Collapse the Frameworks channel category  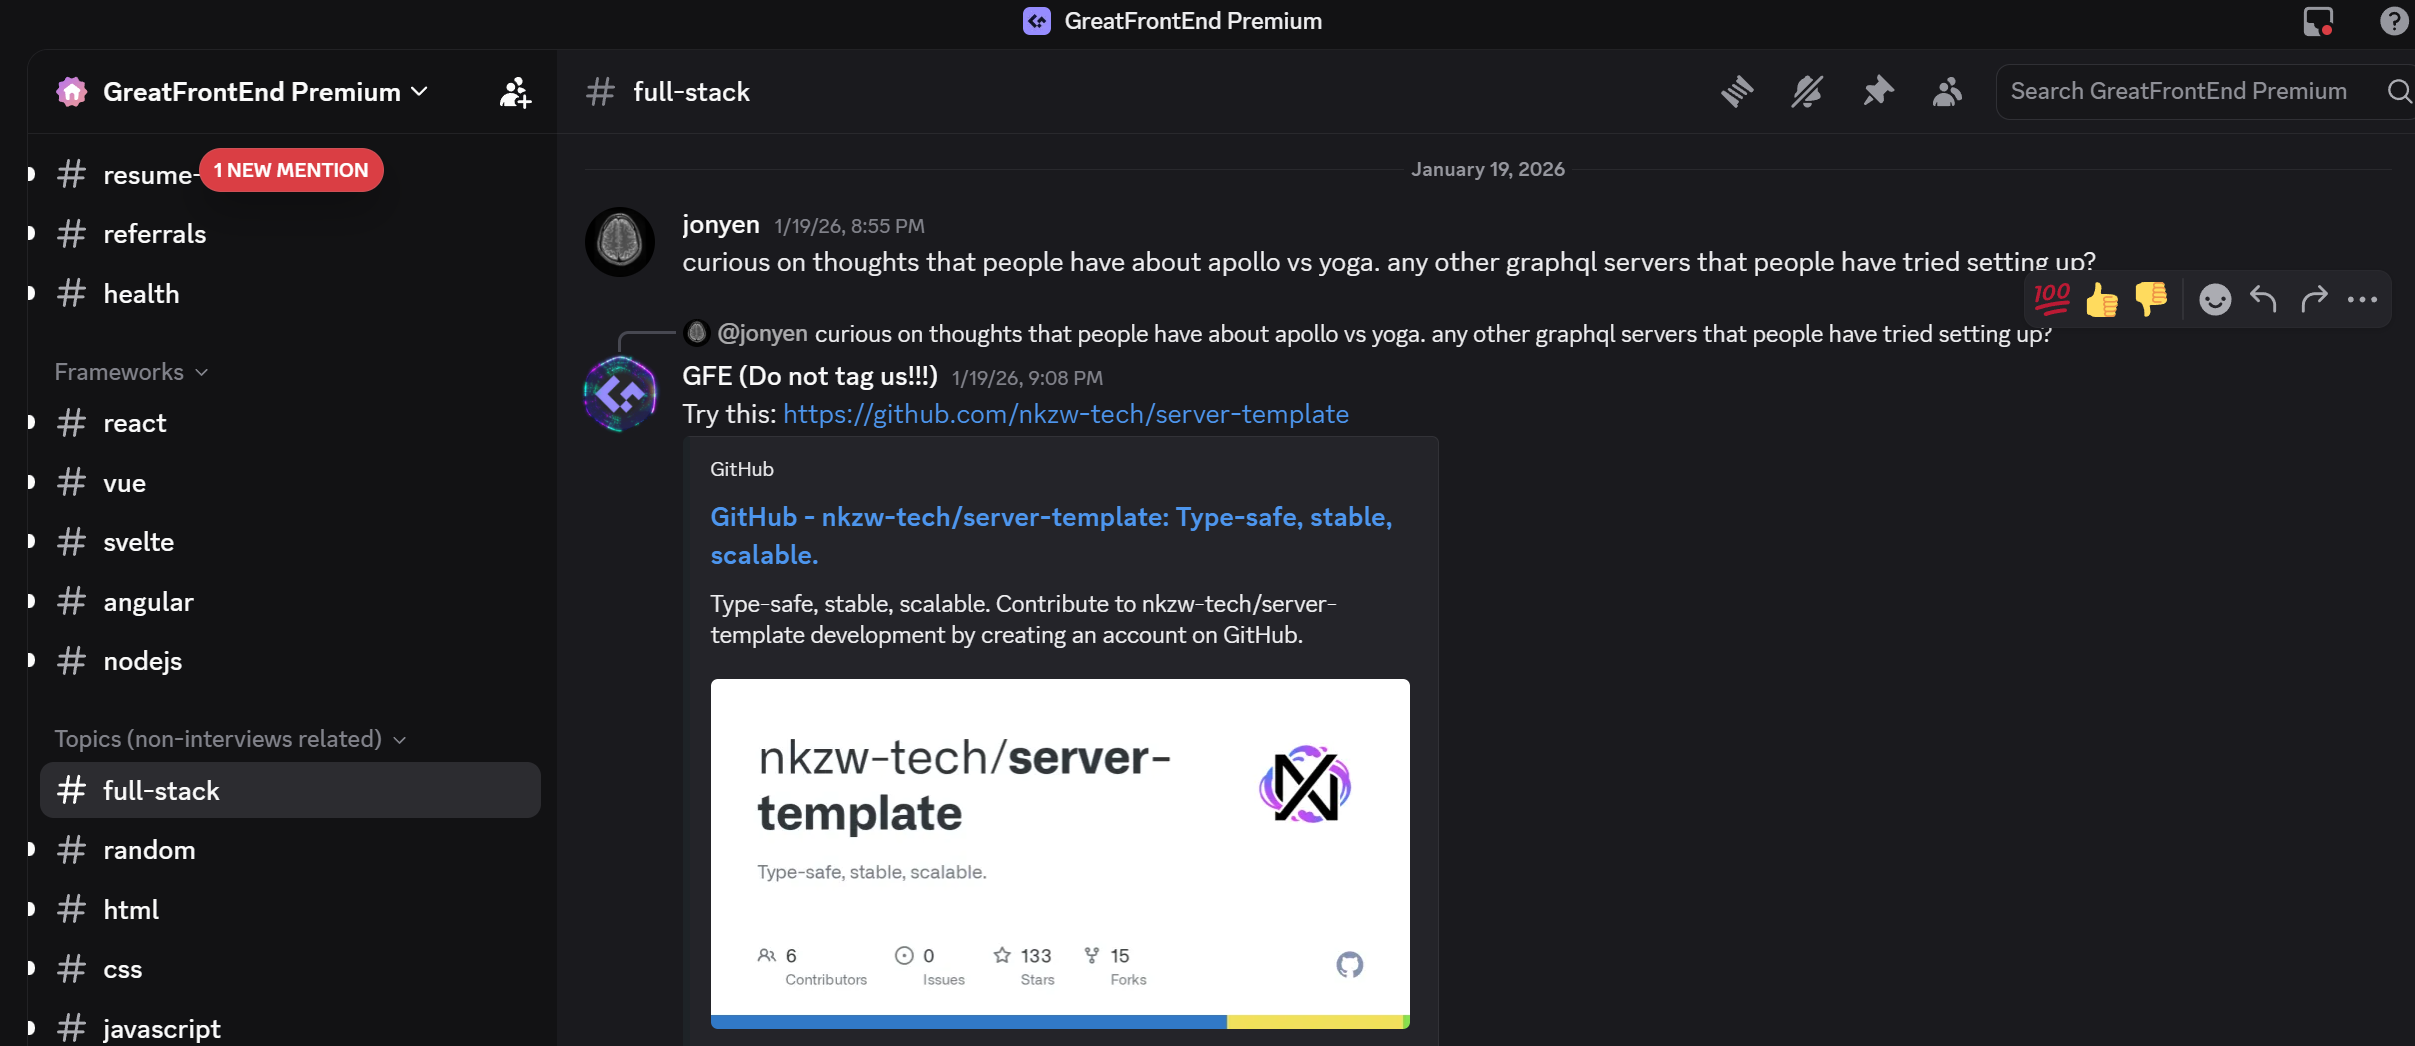(129, 371)
